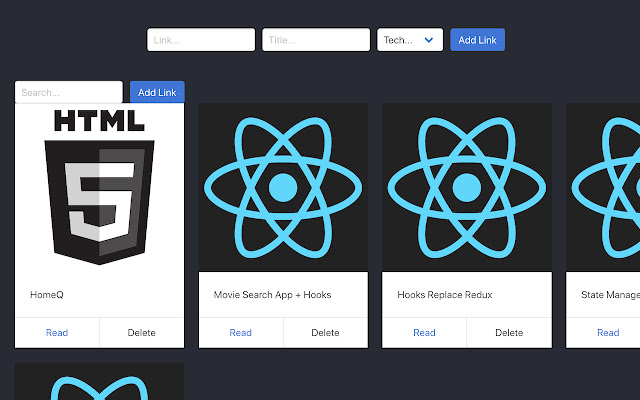The image size is (640, 400).
Task: Click the Title input field
Action: 316,40
